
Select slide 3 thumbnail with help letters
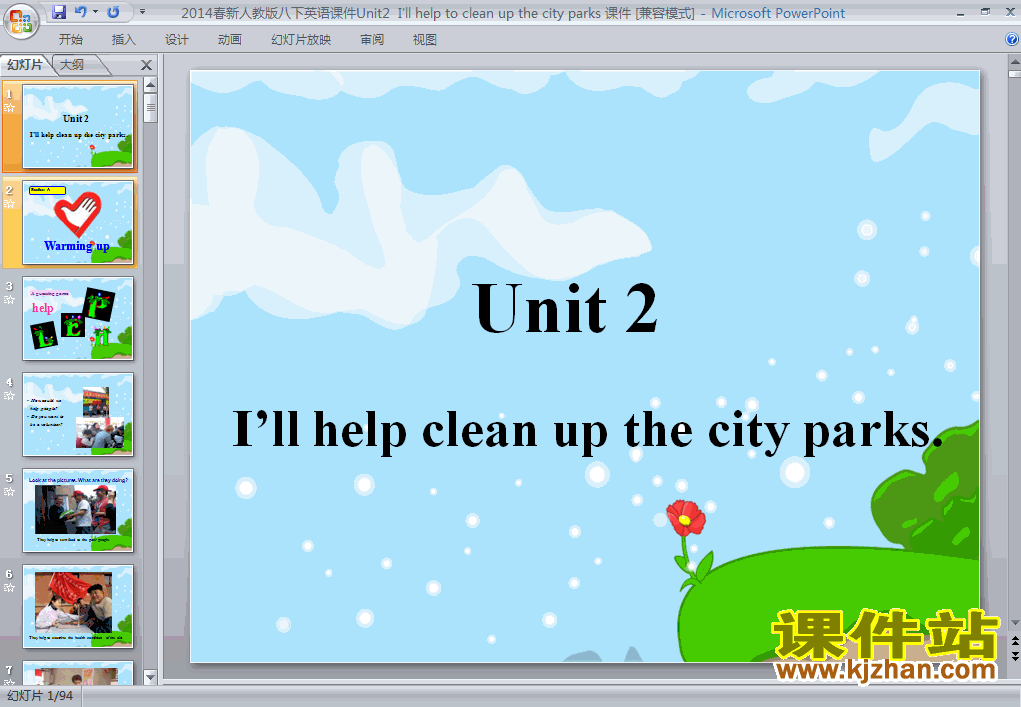78,318
